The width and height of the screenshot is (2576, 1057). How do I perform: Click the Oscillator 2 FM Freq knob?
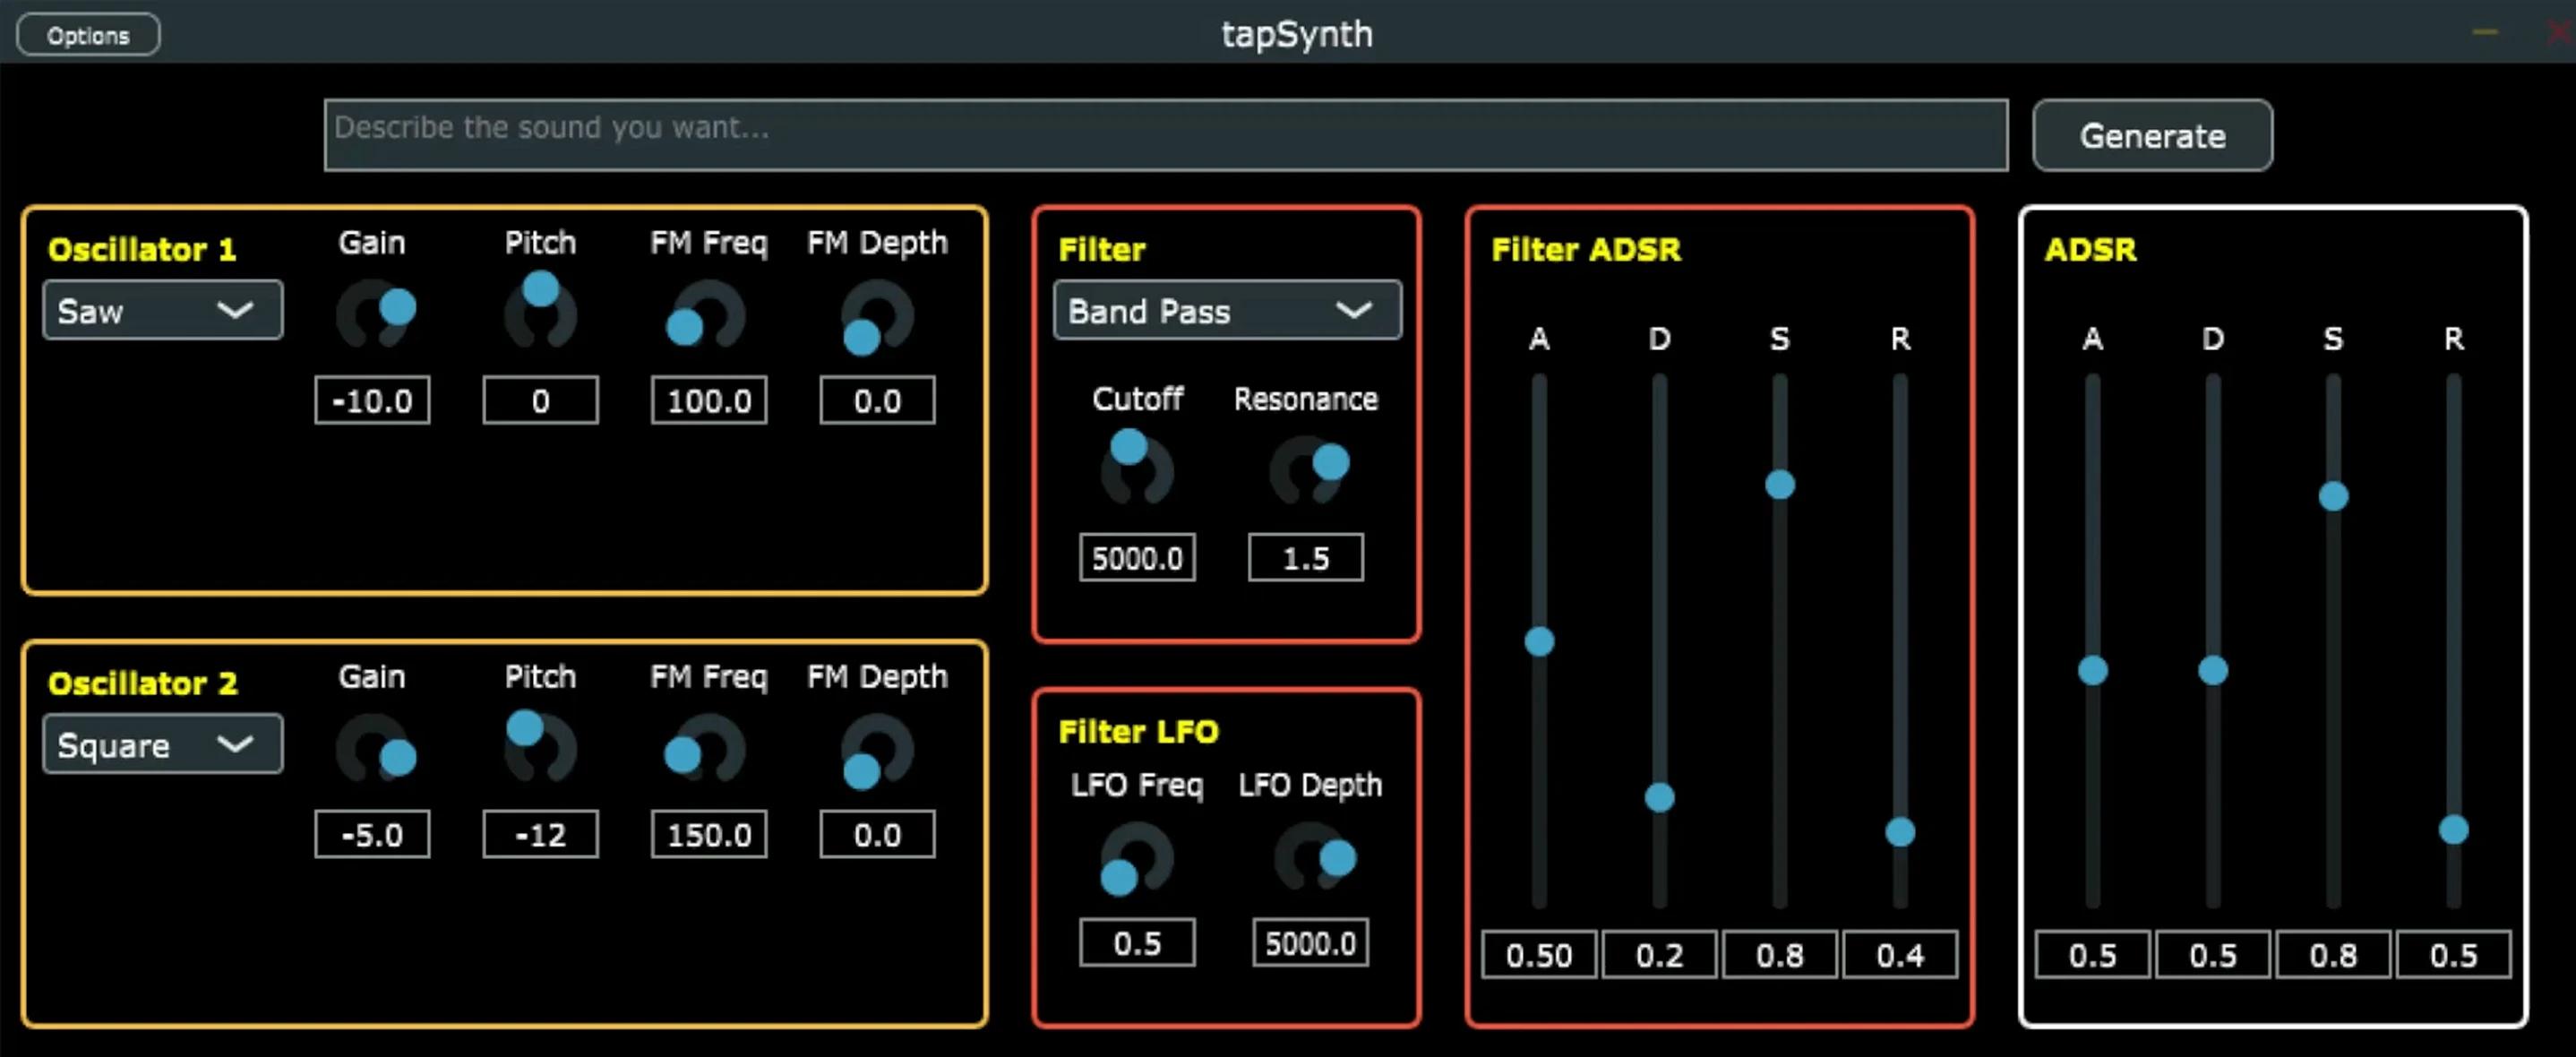[708, 750]
